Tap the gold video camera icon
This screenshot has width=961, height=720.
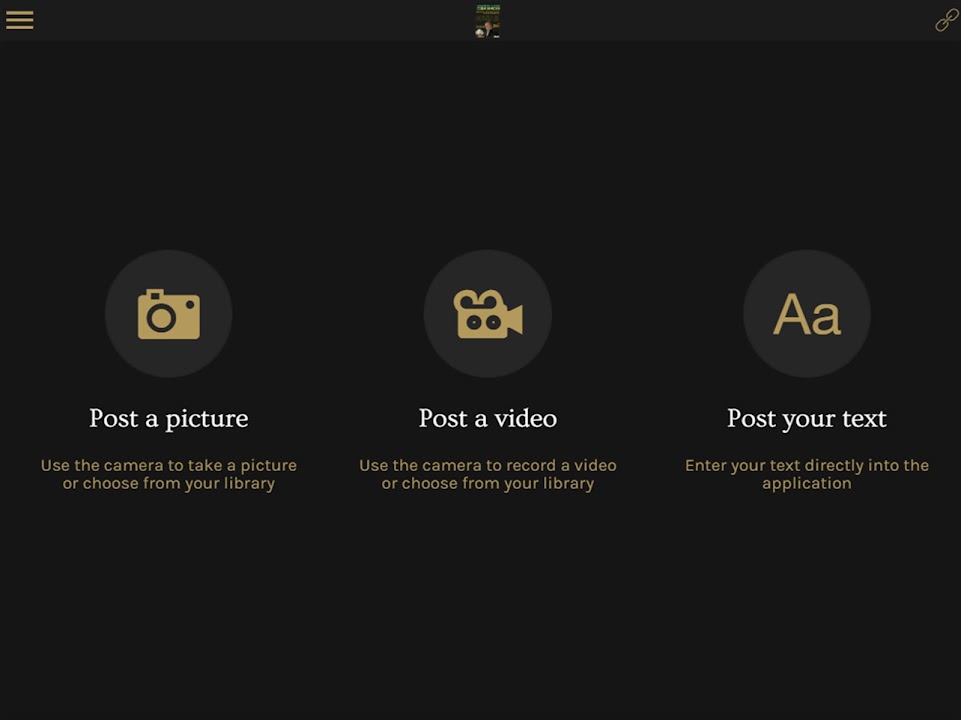tap(488, 314)
